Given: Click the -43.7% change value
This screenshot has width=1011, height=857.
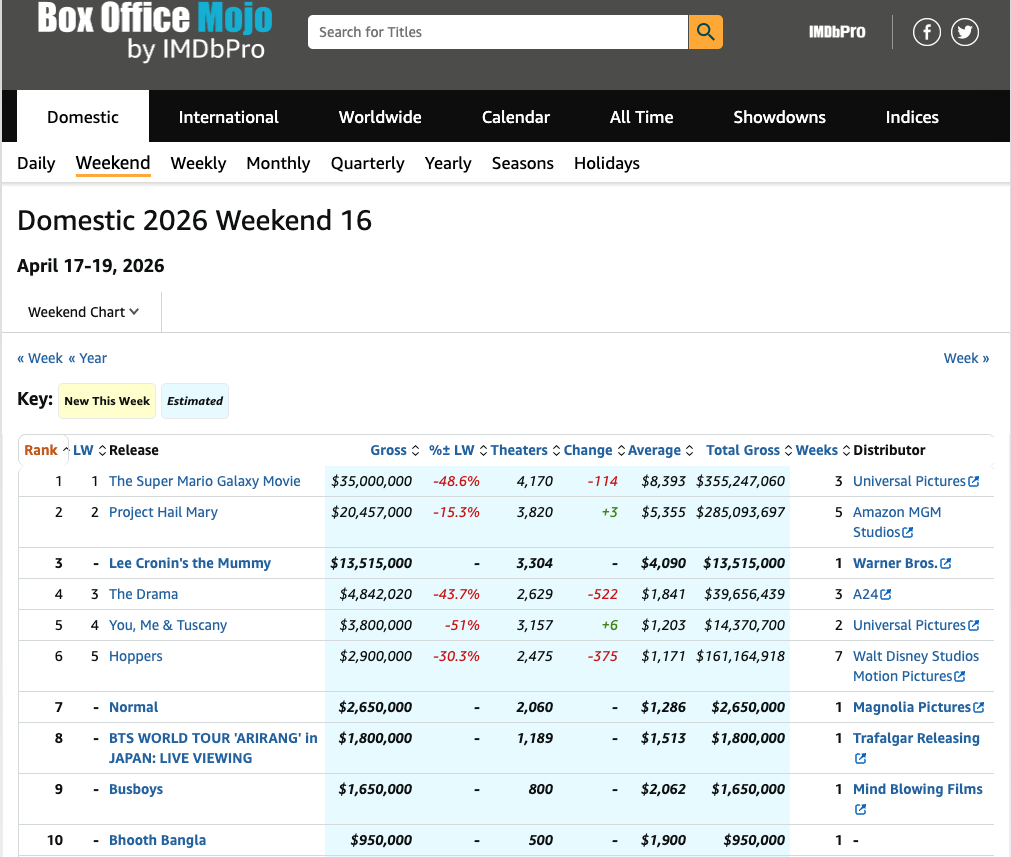Looking at the screenshot, I should 456,595.
